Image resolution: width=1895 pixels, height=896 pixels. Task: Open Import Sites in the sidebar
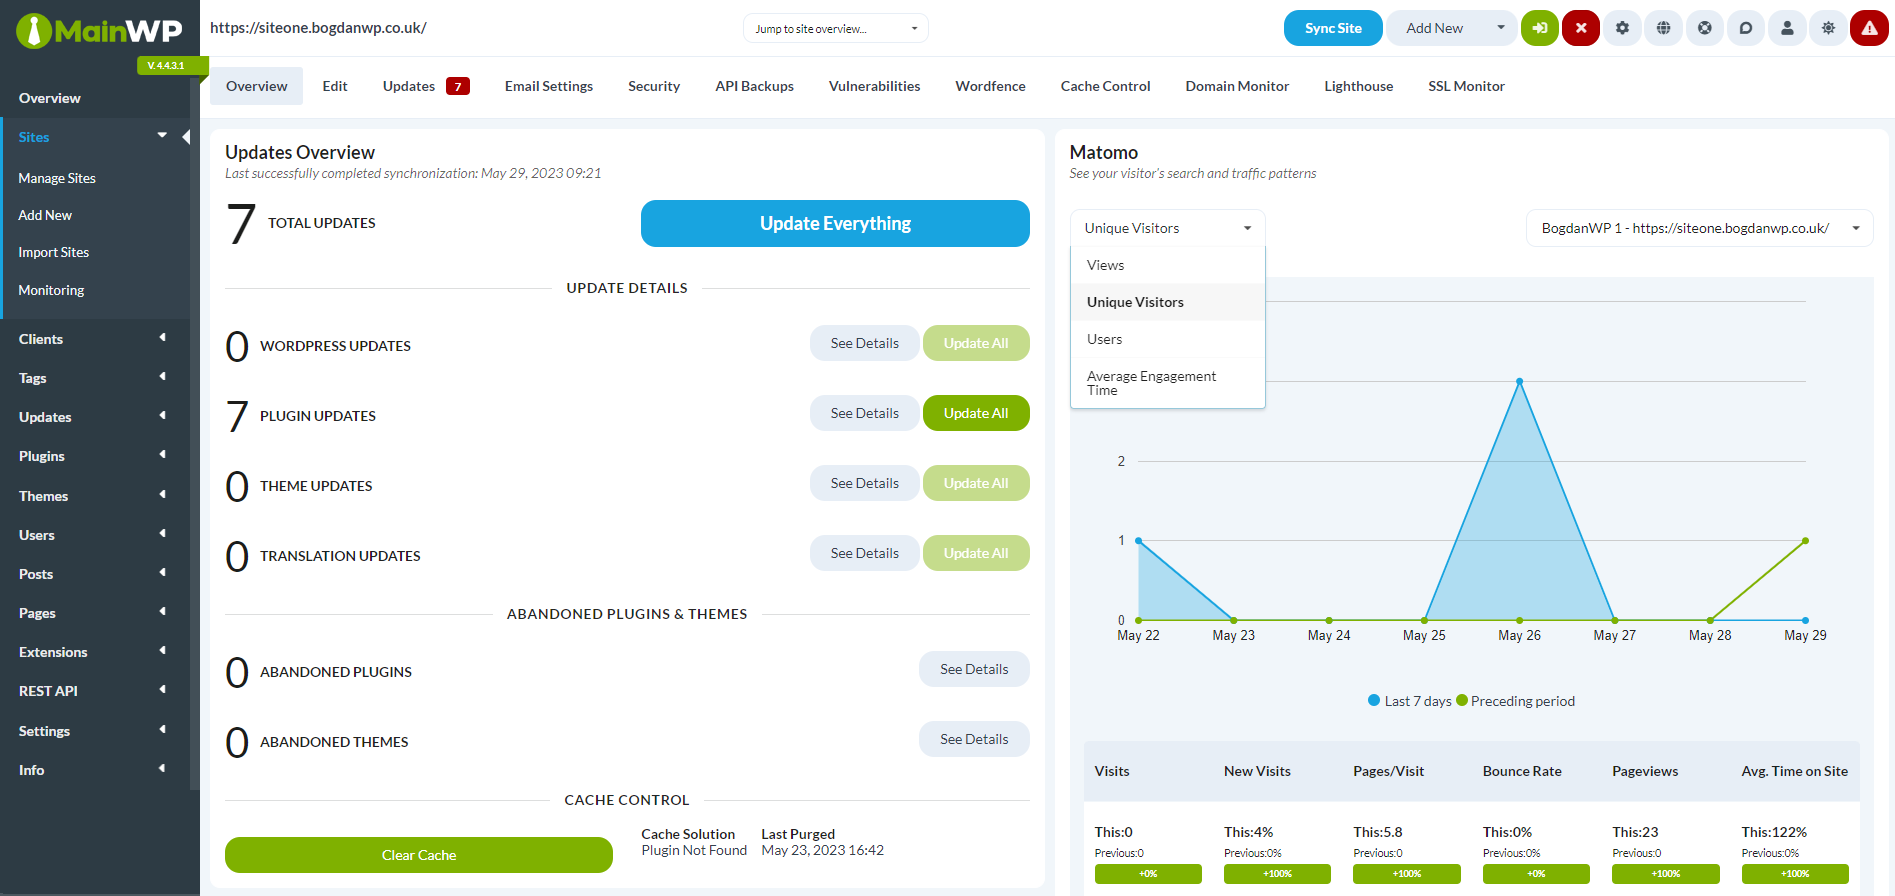54,252
